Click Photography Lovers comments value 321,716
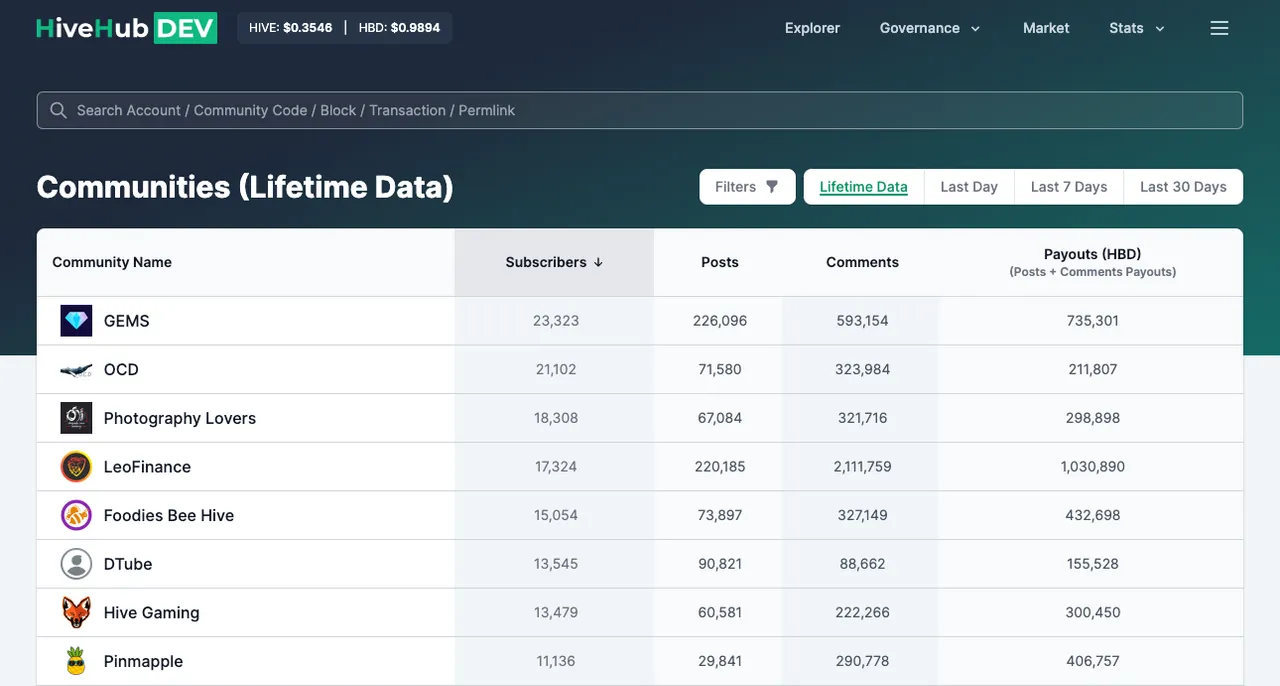Image resolution: width=1280 pixels, height=686 pixels. point(862,418)
